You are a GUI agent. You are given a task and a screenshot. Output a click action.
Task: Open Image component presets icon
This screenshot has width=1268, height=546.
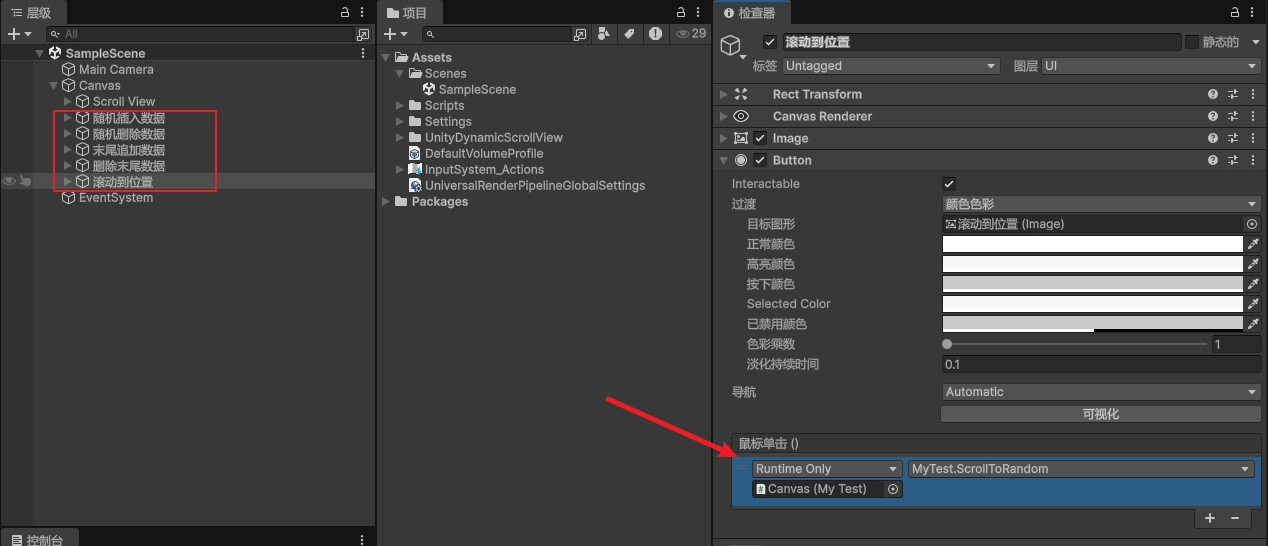(1233, 138)
